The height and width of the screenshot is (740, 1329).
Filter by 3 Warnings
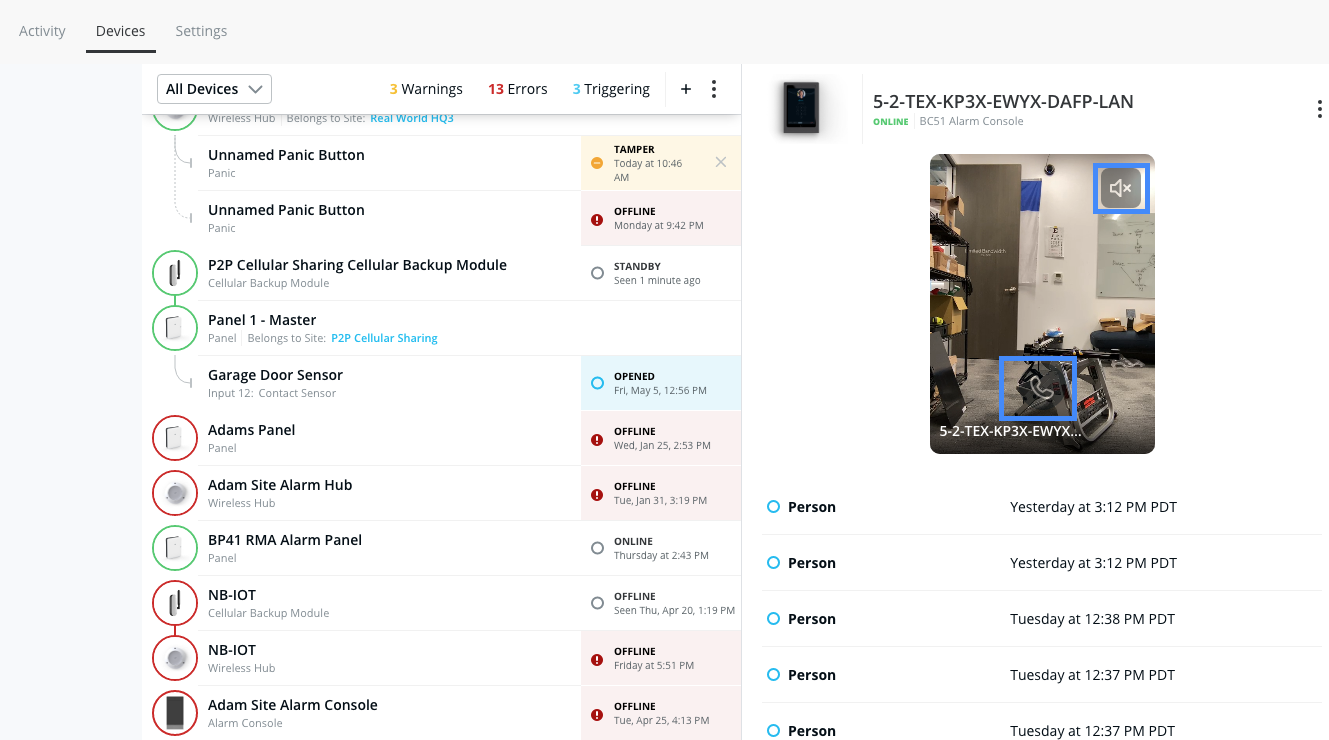click(x=426, y=89)
